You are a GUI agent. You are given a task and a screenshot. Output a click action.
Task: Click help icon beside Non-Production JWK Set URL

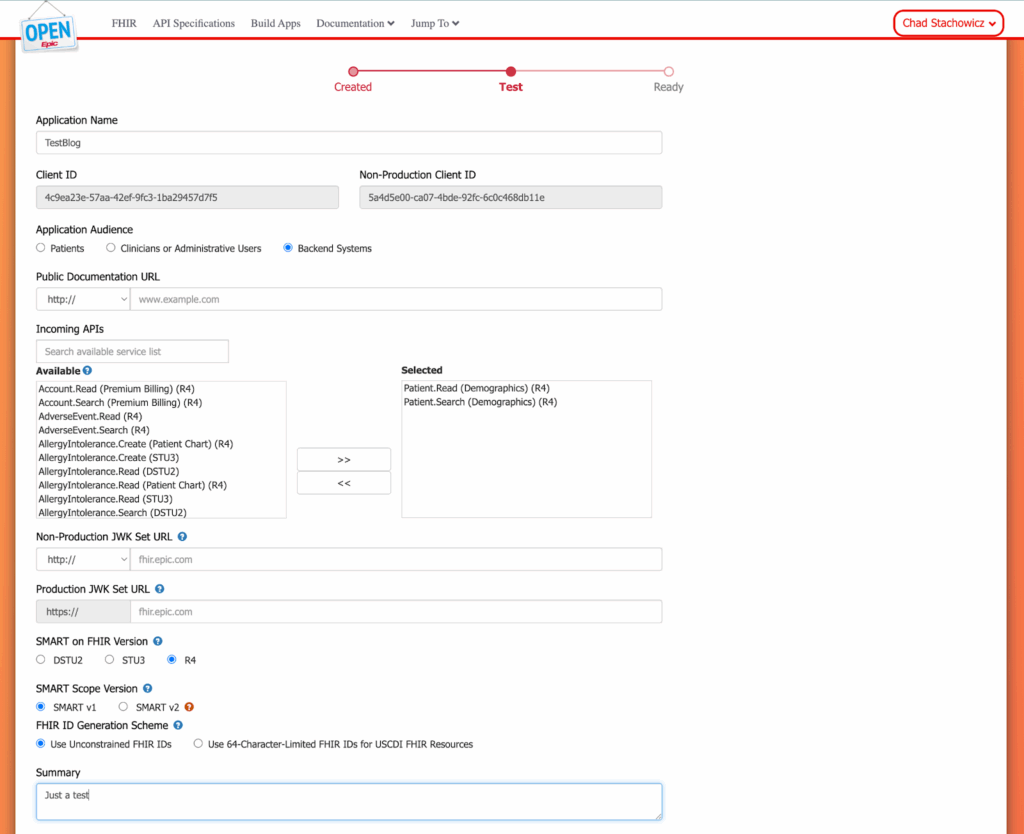[182, 537]
